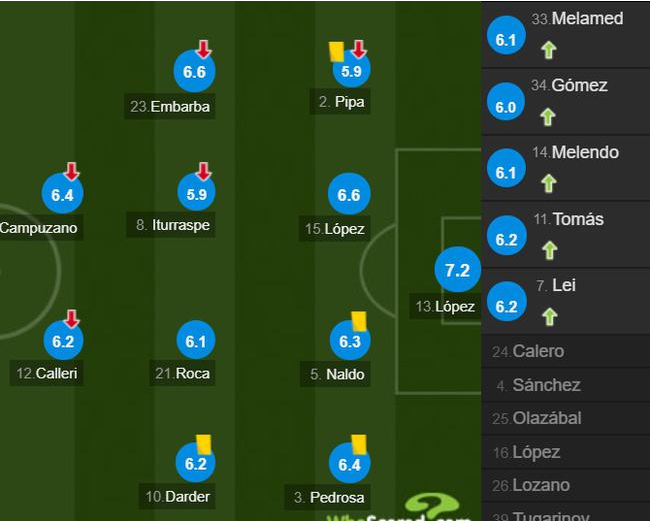Viewport: 650px width, 521px height.
Task: Click the red substitution arrow on Iturraspe
Action: [203, 171]
